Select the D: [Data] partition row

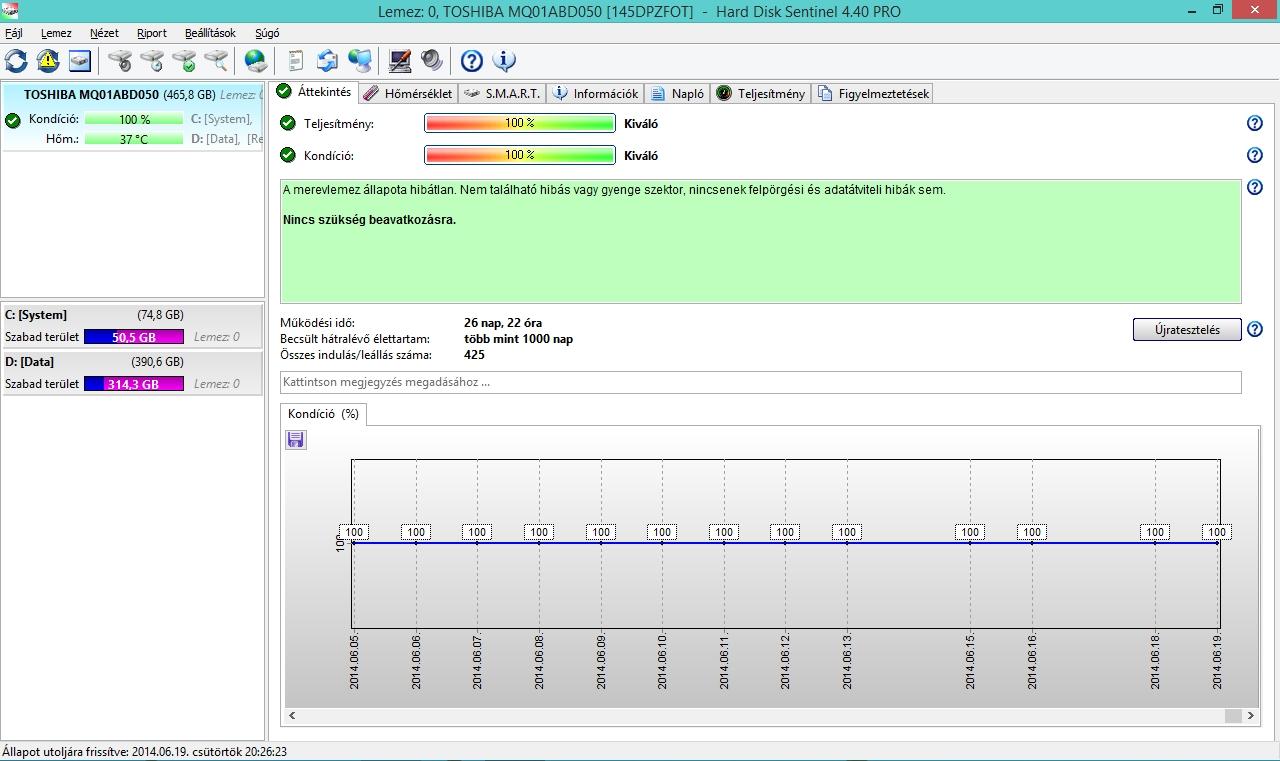point(133,372)
